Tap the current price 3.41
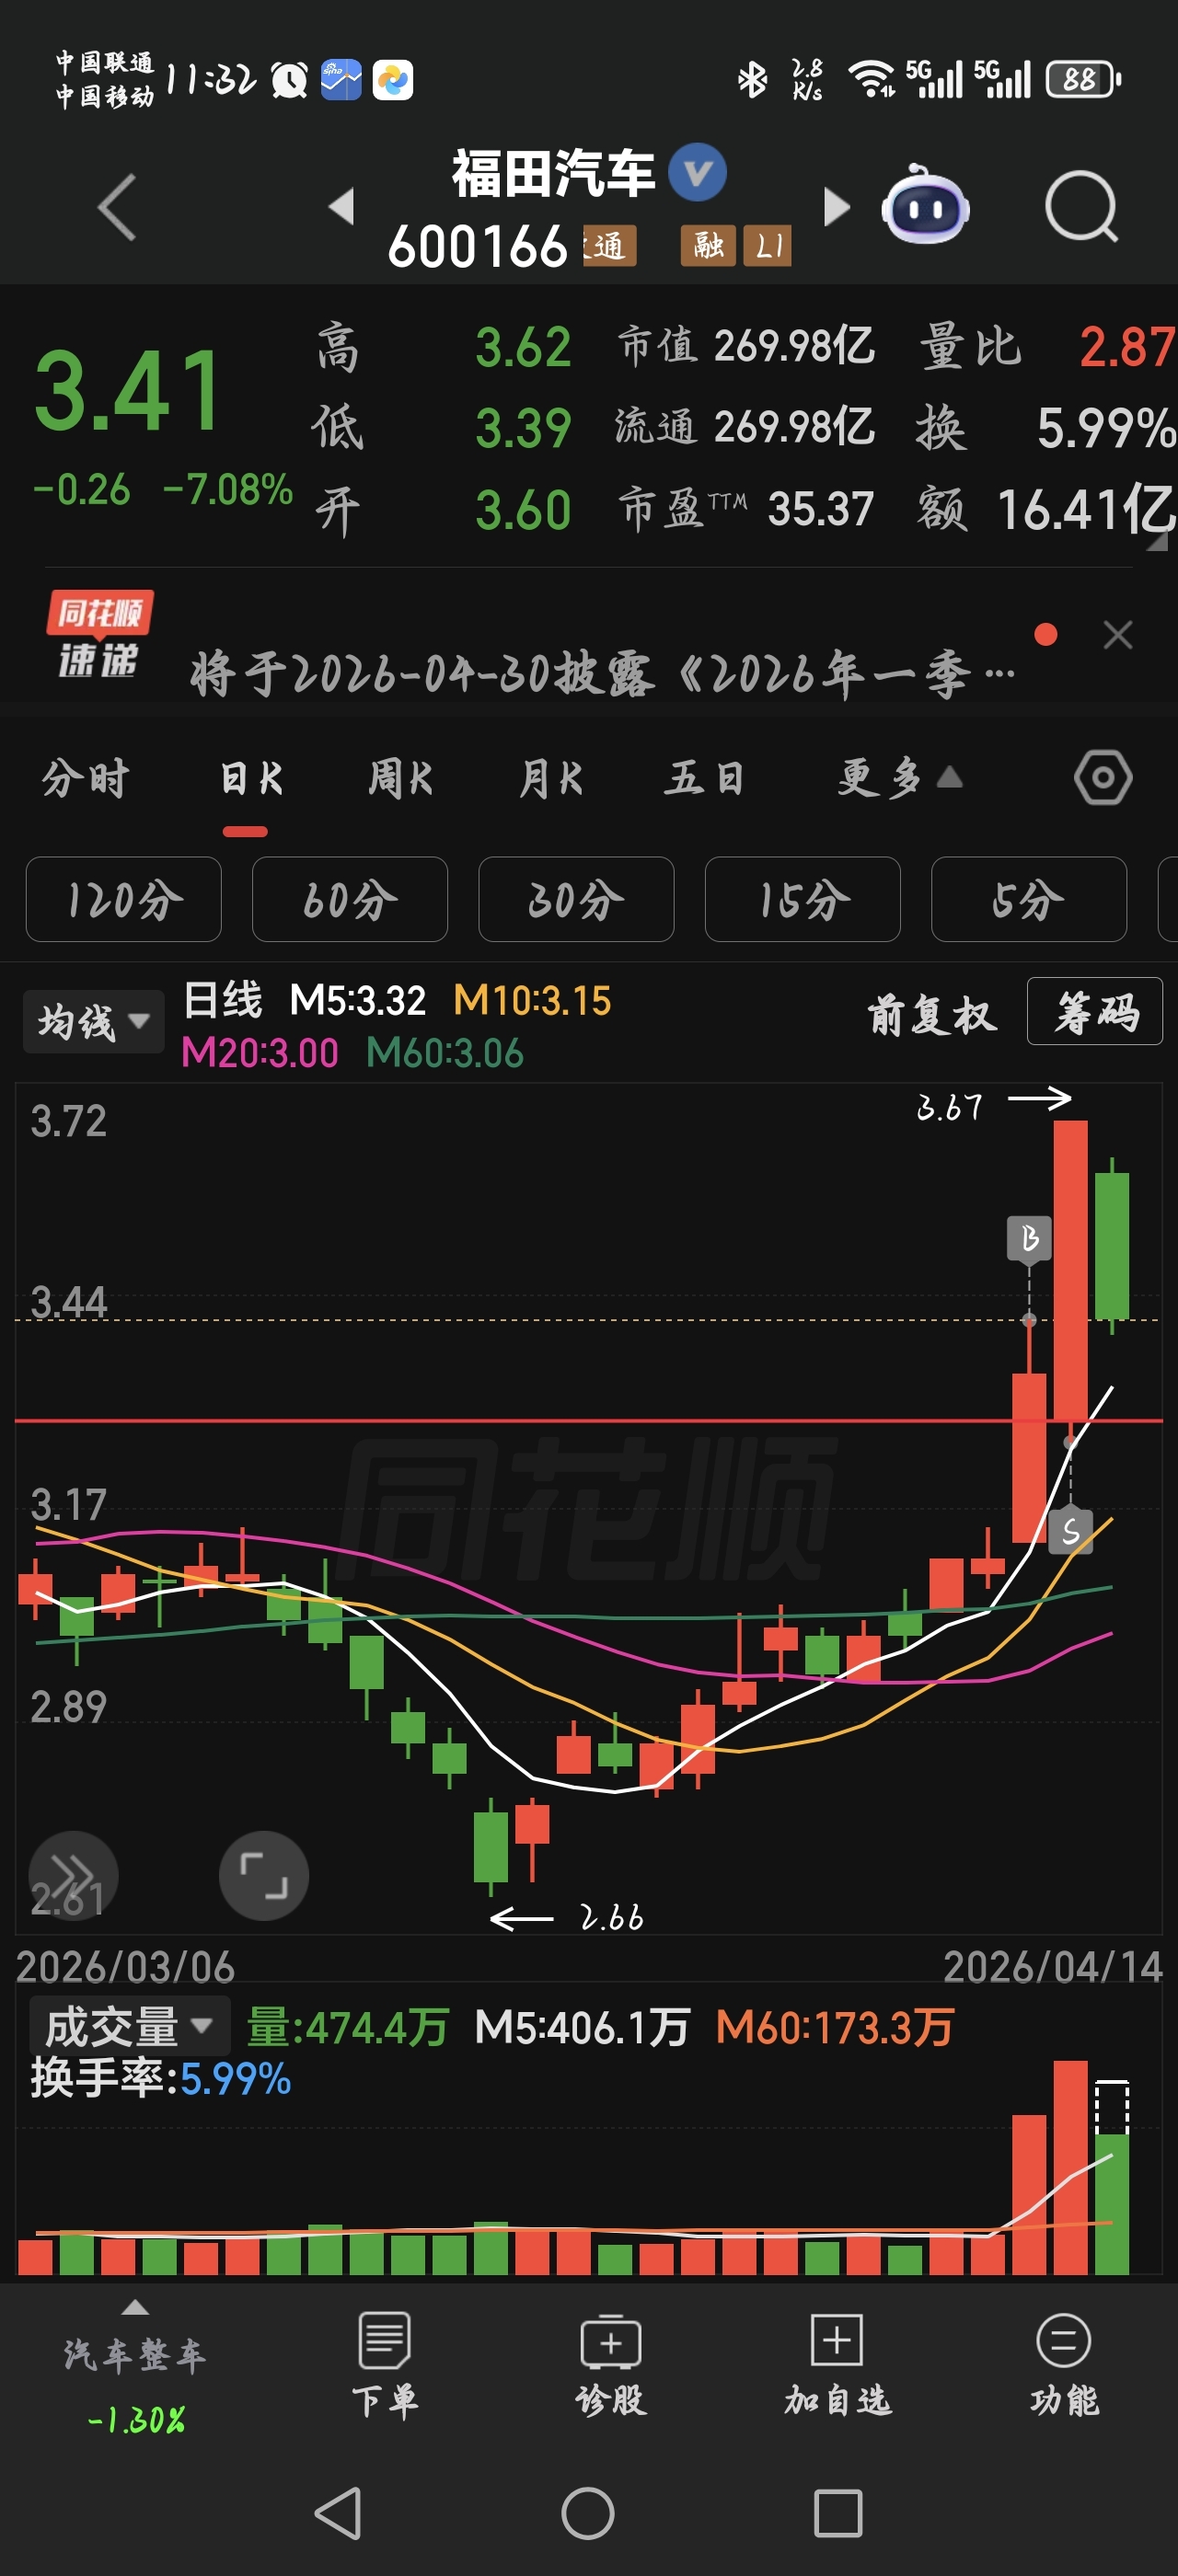 [x=128, y=391]
